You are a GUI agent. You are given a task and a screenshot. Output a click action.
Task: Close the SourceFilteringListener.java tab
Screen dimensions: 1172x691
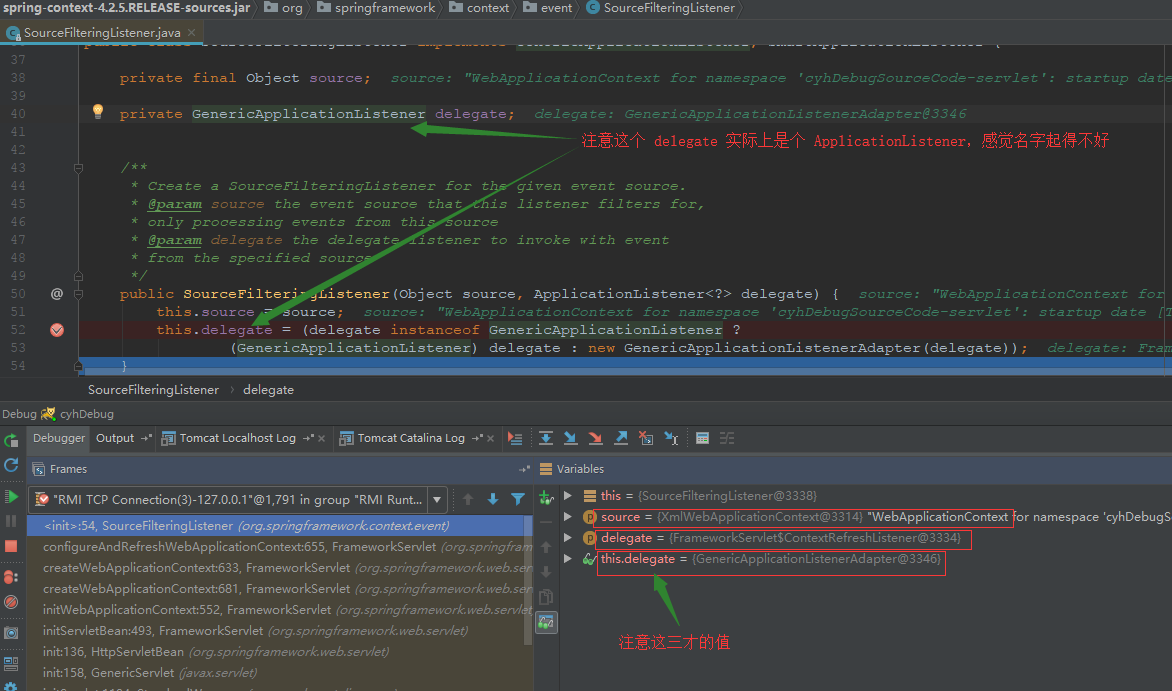[191, 32]
